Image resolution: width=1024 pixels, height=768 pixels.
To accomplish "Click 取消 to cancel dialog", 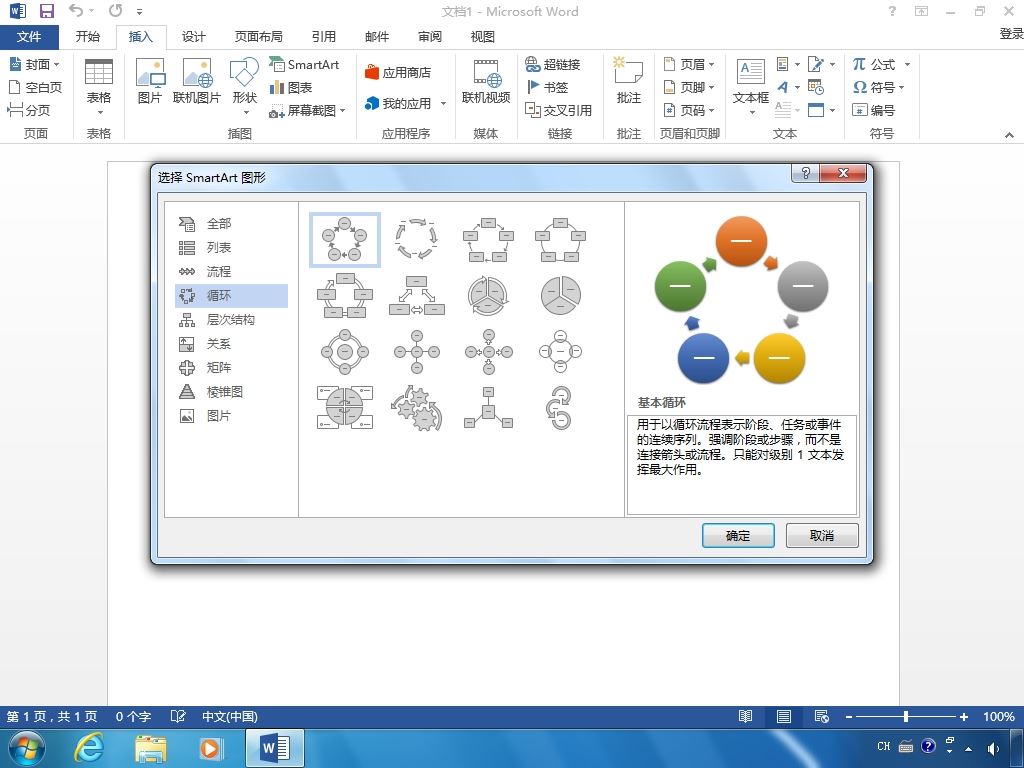I will 822,536.
